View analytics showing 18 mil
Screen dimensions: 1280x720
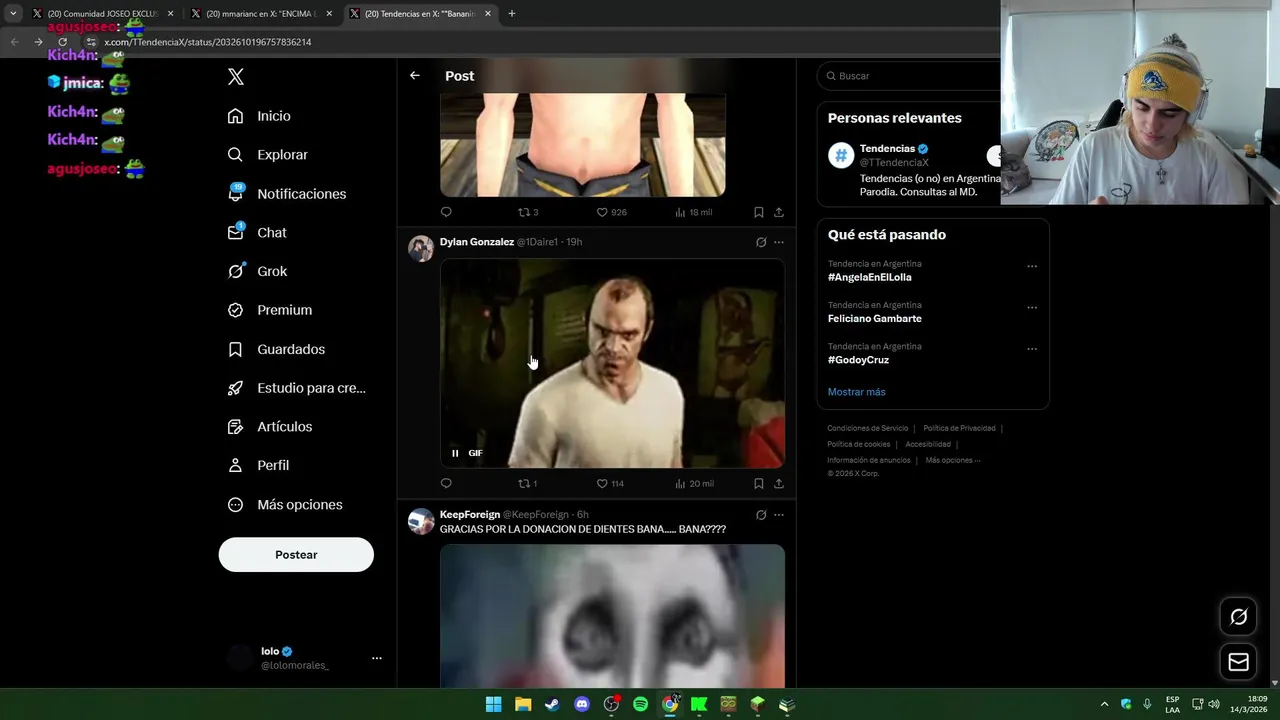[693, 212]
